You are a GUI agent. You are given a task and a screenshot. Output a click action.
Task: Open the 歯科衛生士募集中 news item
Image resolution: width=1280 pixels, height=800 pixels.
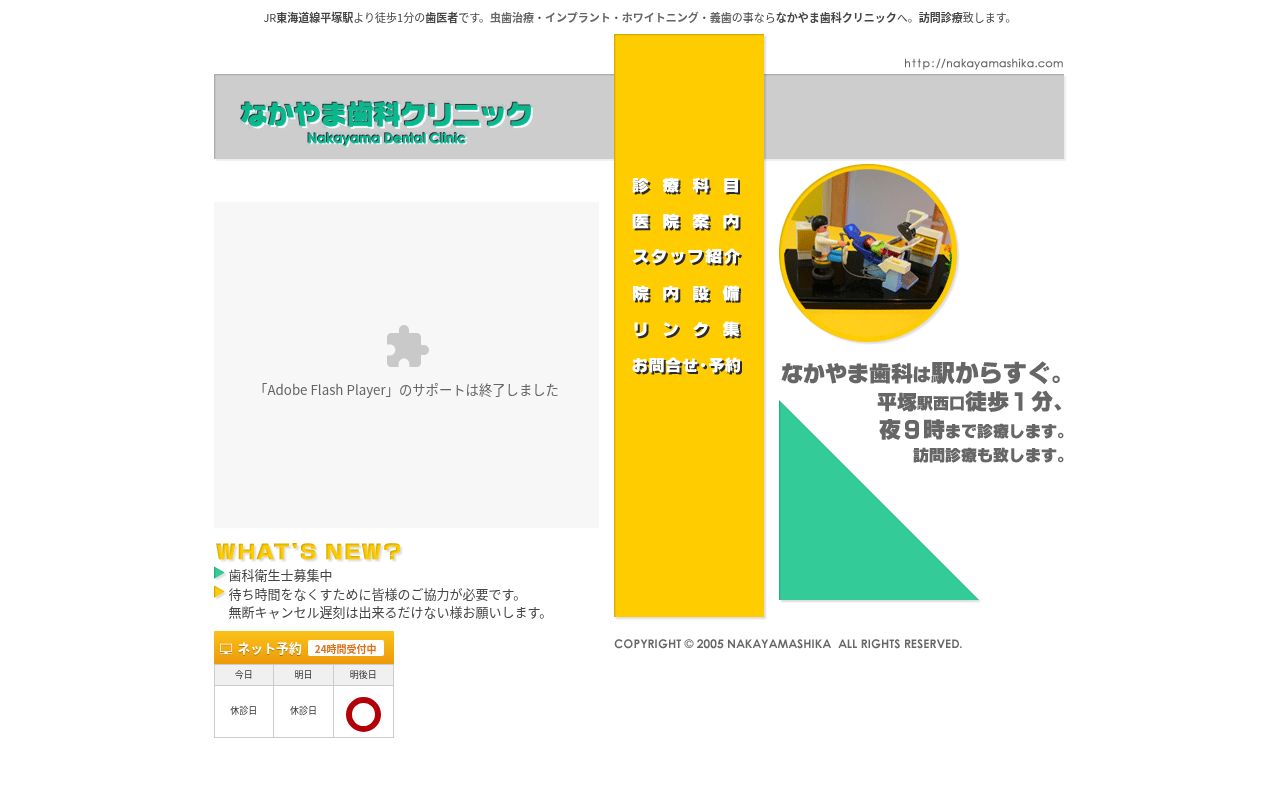[281, 576]
